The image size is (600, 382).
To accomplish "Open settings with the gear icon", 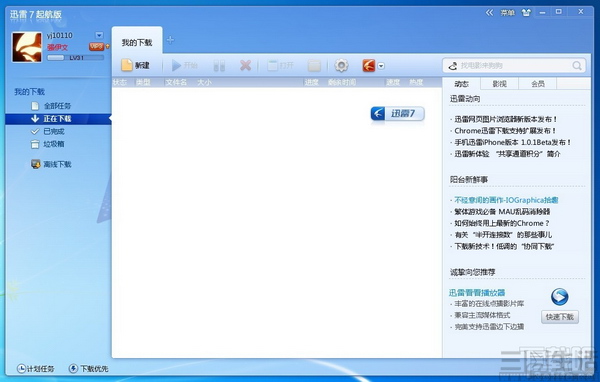I will [341, 65].
